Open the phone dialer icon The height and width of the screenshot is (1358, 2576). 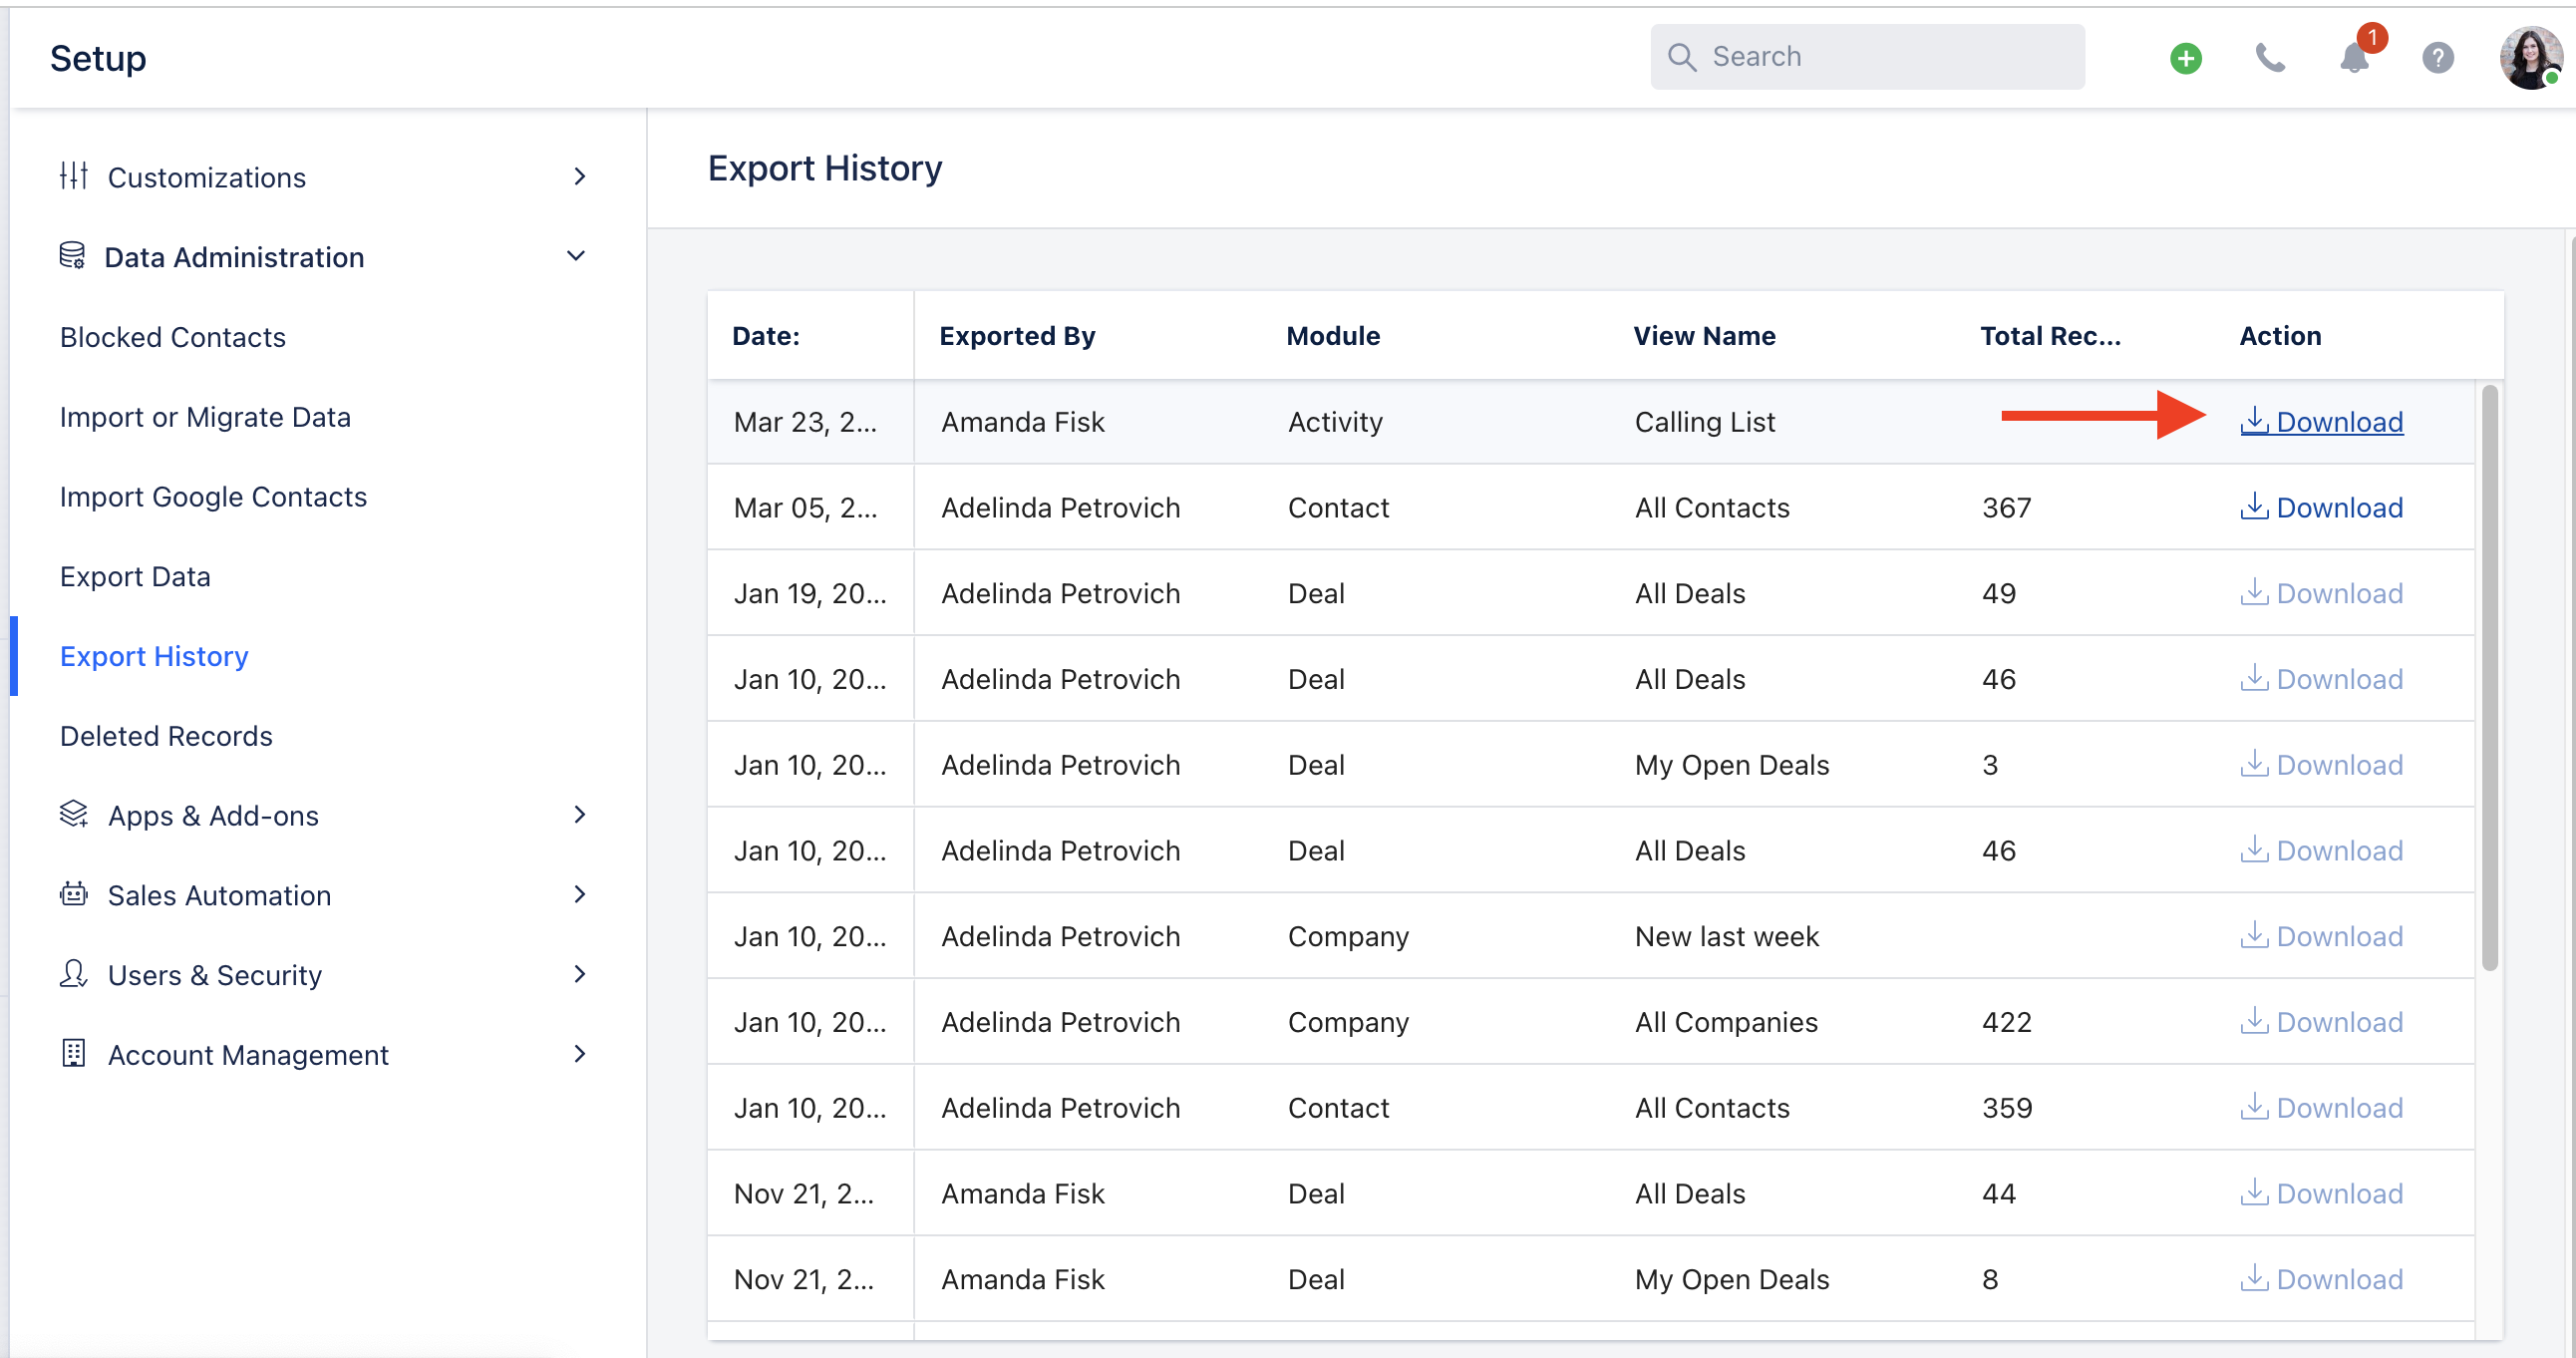click(x=2270, y=58)
